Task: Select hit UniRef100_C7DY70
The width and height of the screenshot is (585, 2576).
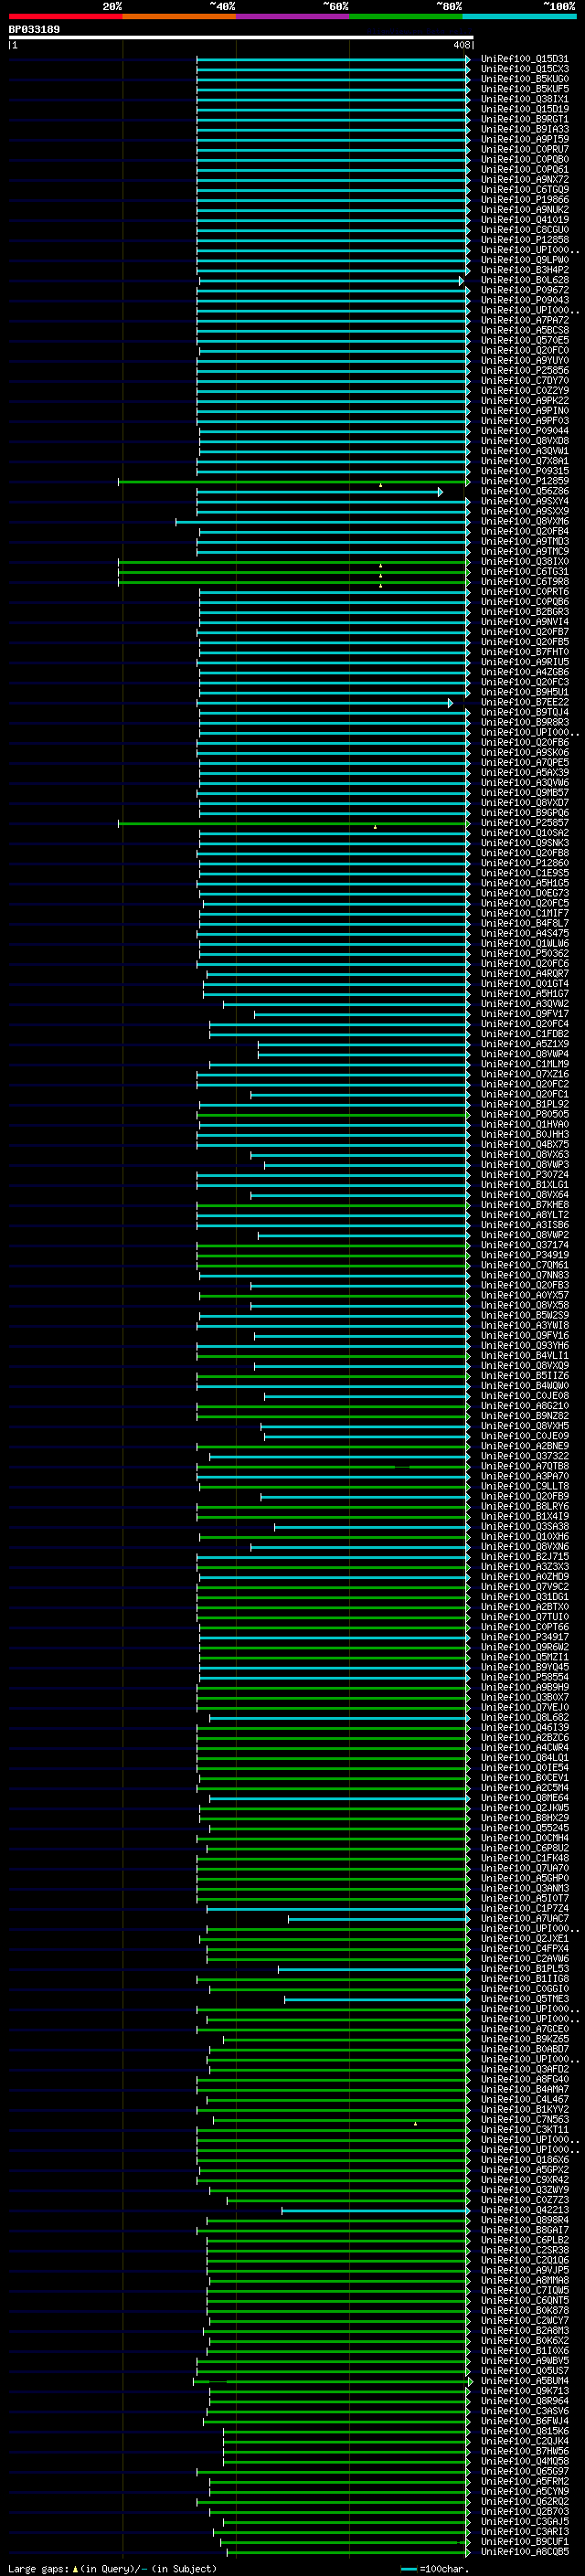Action: pyautogui.click(x=524, y=380)
